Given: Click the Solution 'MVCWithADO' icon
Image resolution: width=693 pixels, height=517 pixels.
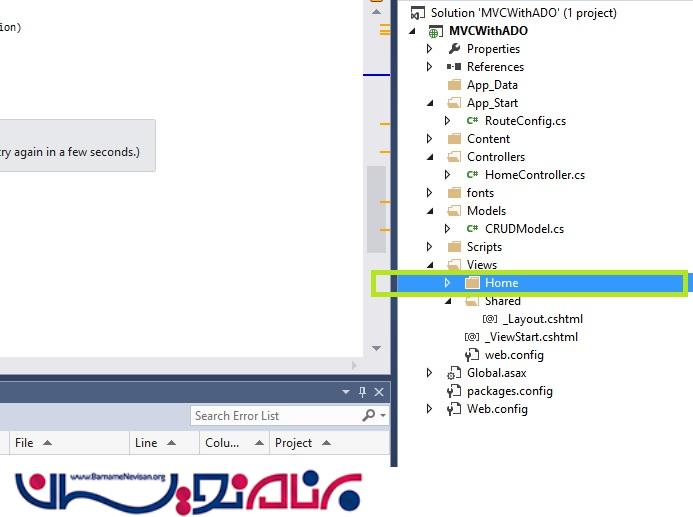Looking at the screenshot, I should 417,13.
